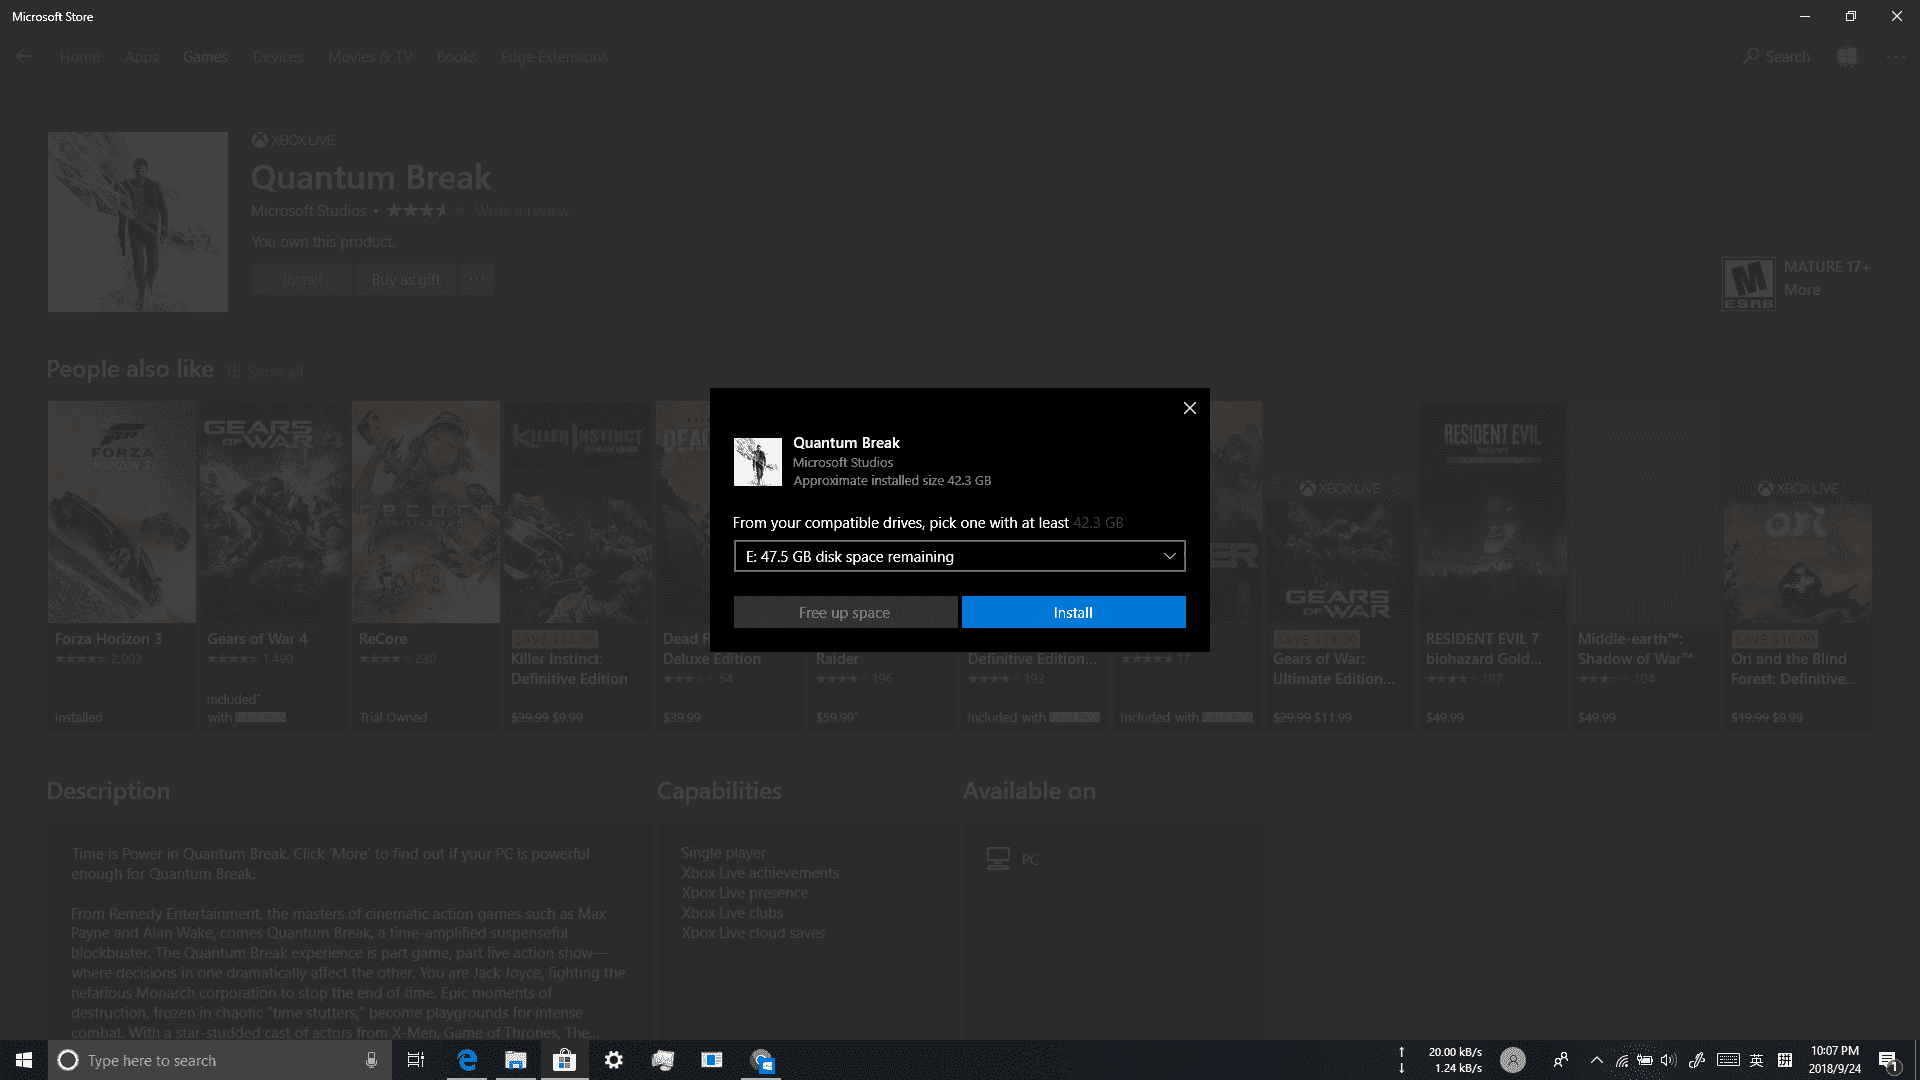
Task: Open the volume speaker tray icon
Action: tap(1668, 1060)
